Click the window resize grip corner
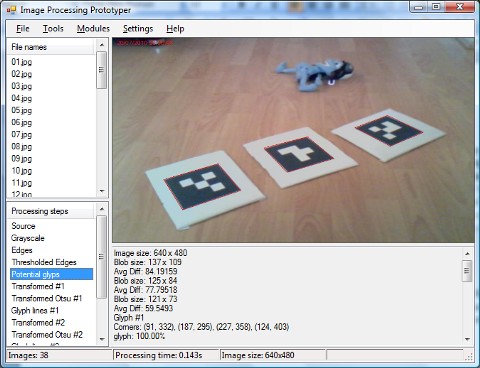 (x=469, y=356)
